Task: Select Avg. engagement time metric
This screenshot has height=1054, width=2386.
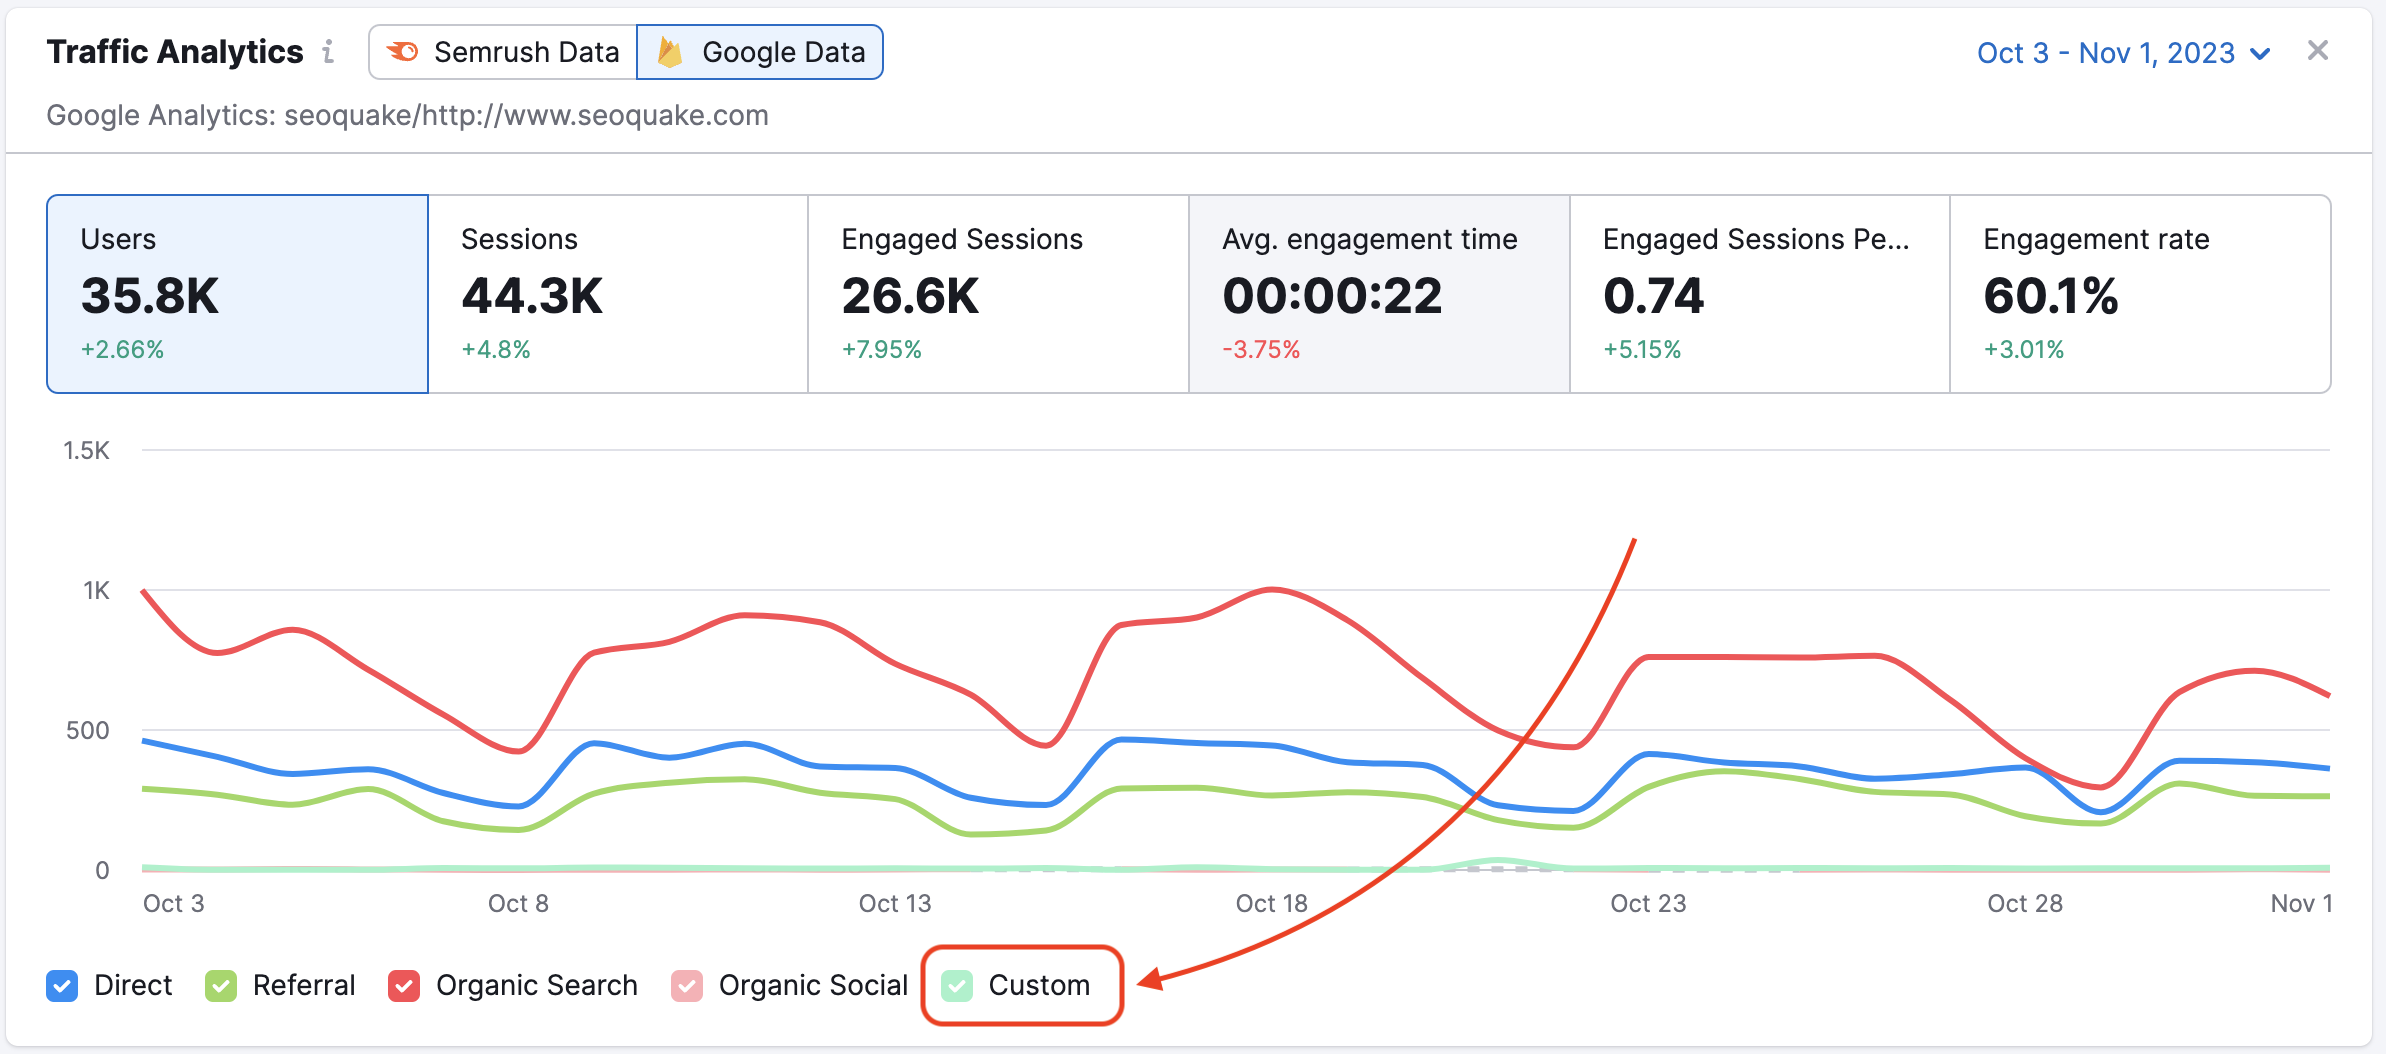Action: (x=1378, y=293)
